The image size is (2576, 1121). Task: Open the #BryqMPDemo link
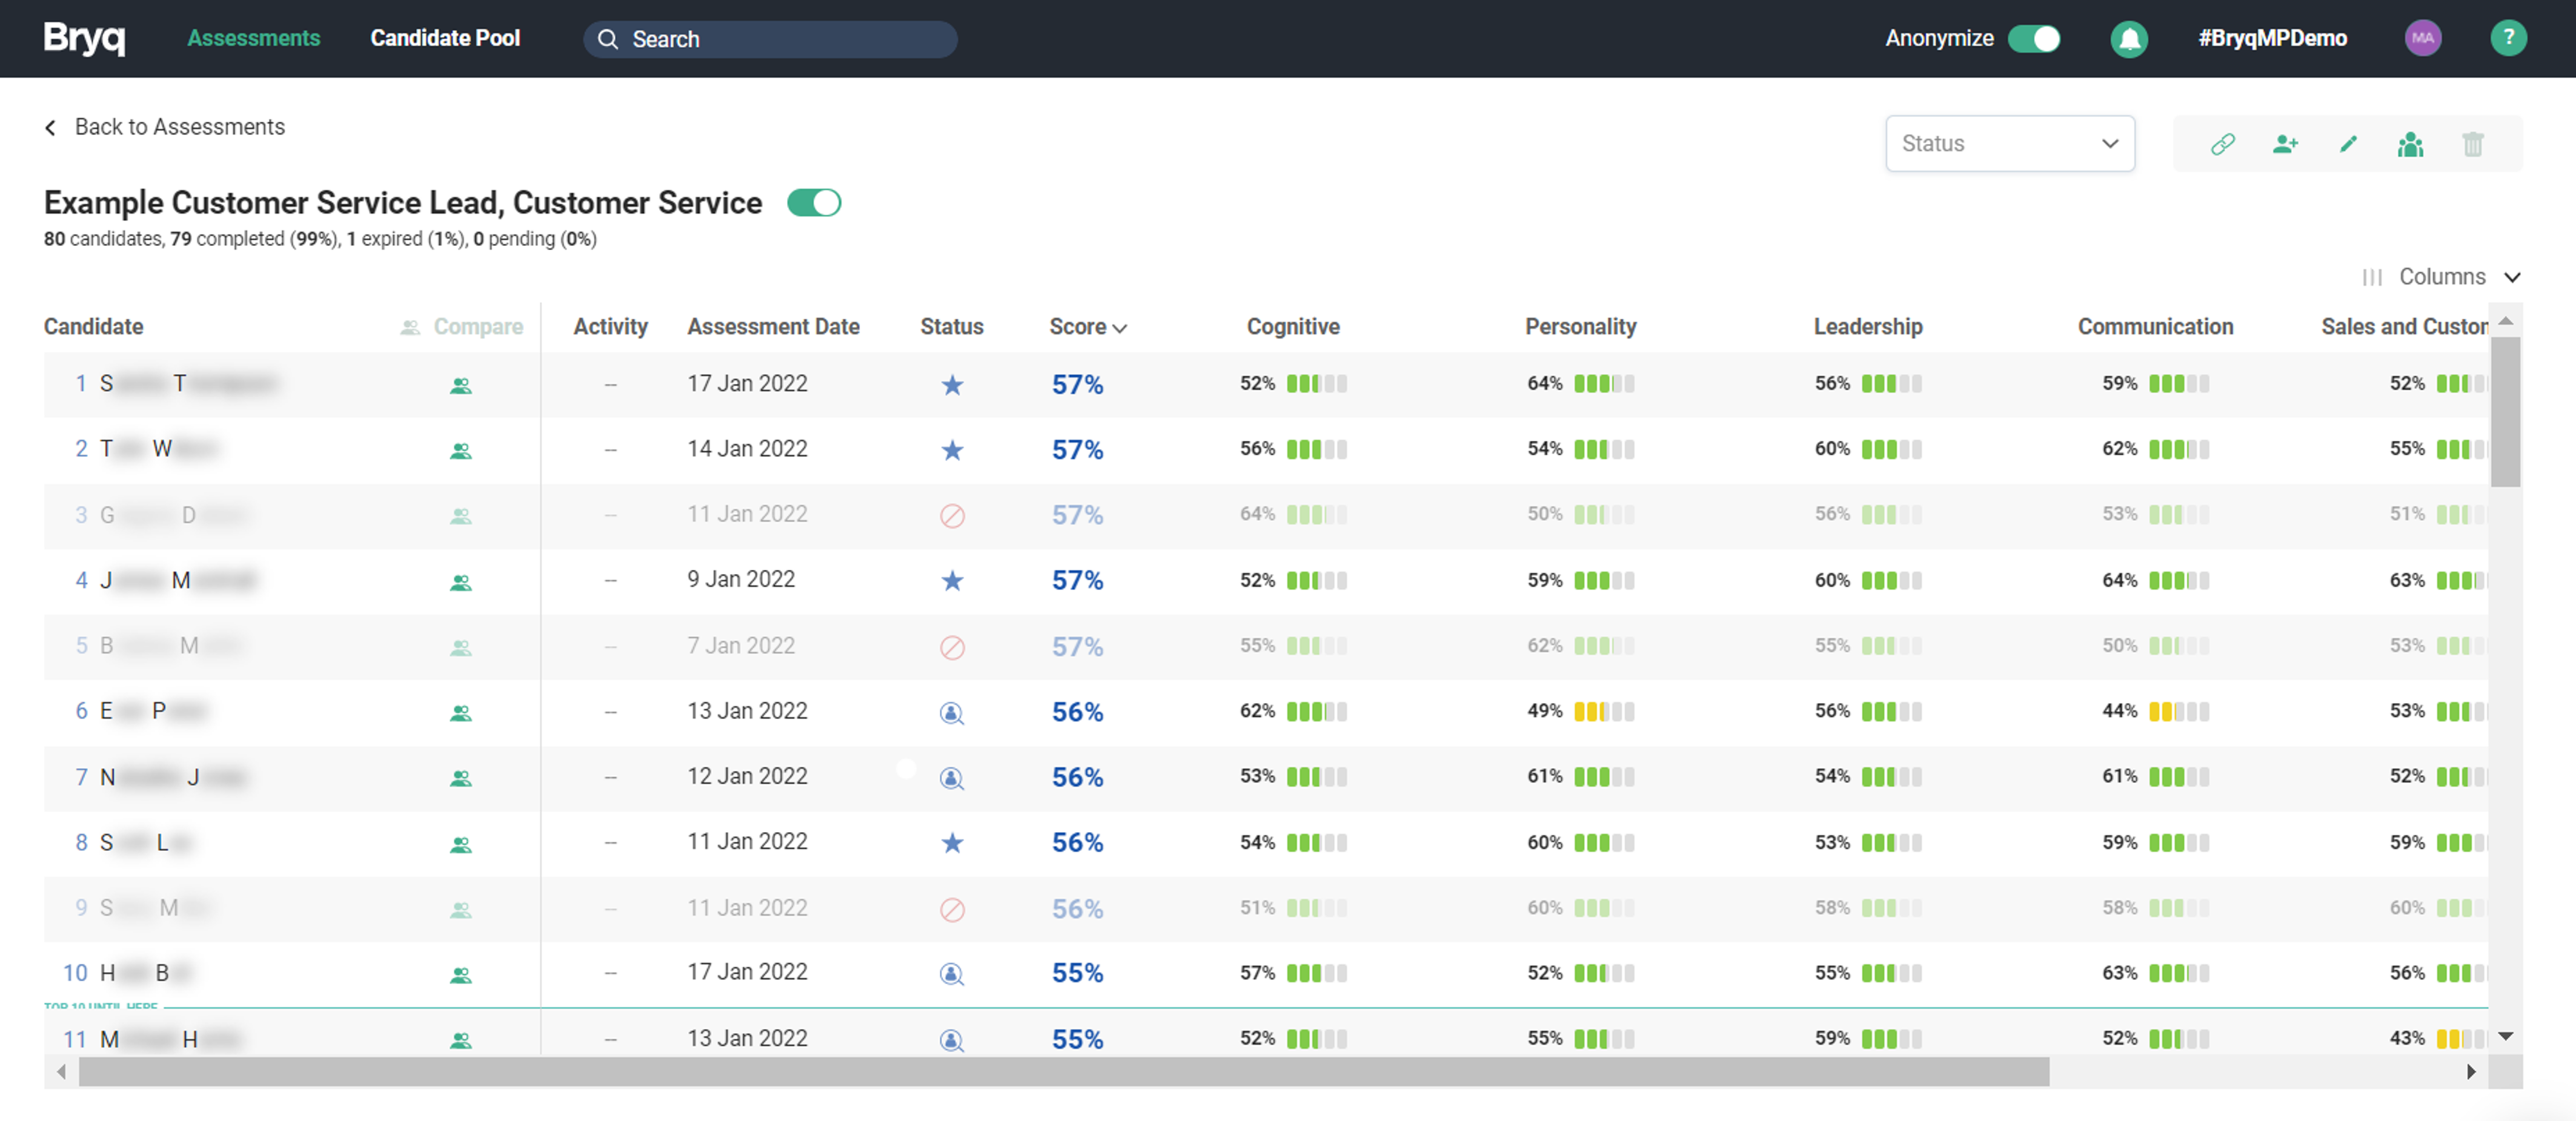[2273, 38]
